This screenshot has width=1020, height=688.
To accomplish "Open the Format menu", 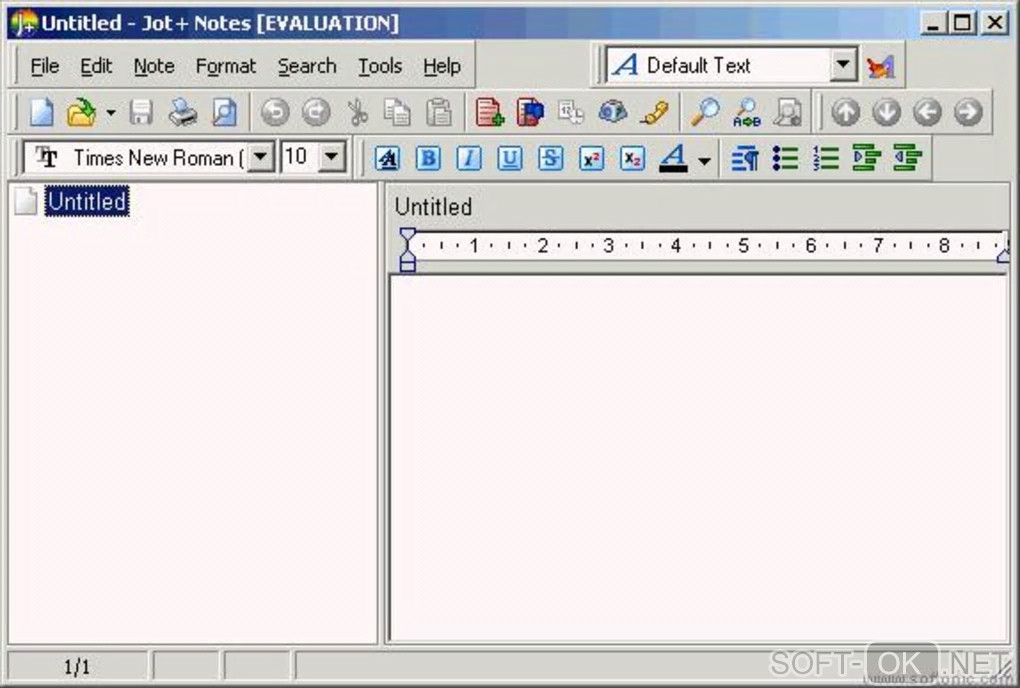I will 226,66.
